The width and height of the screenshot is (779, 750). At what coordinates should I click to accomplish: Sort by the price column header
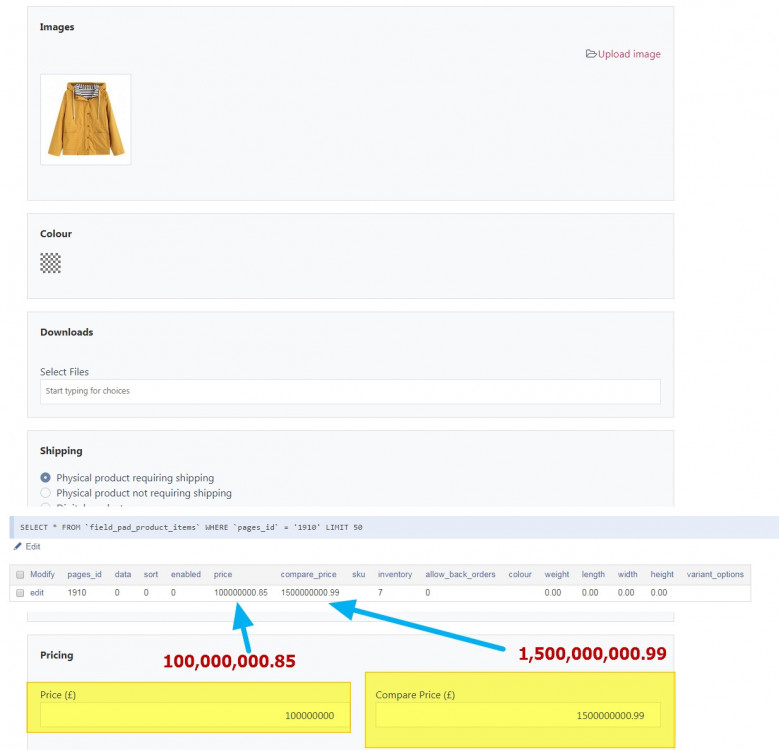pos(223,574)
